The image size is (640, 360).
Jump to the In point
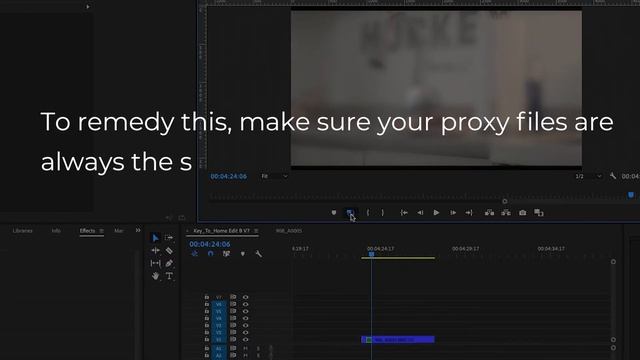pyautogui.click(x=404, y=213)
